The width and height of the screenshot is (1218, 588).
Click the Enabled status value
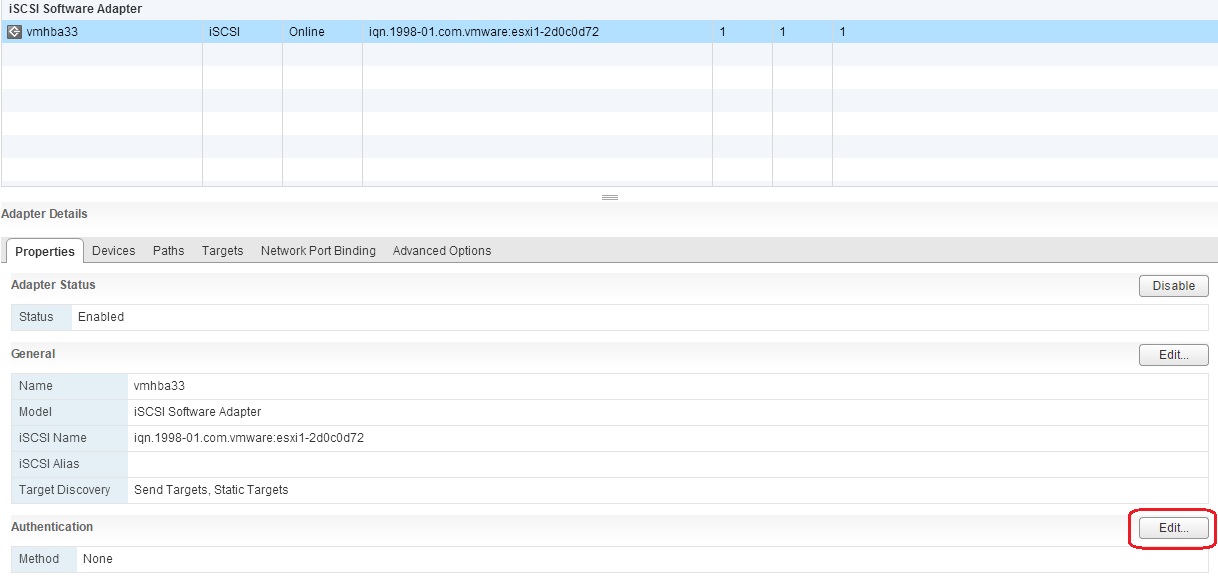click(100, 316)
